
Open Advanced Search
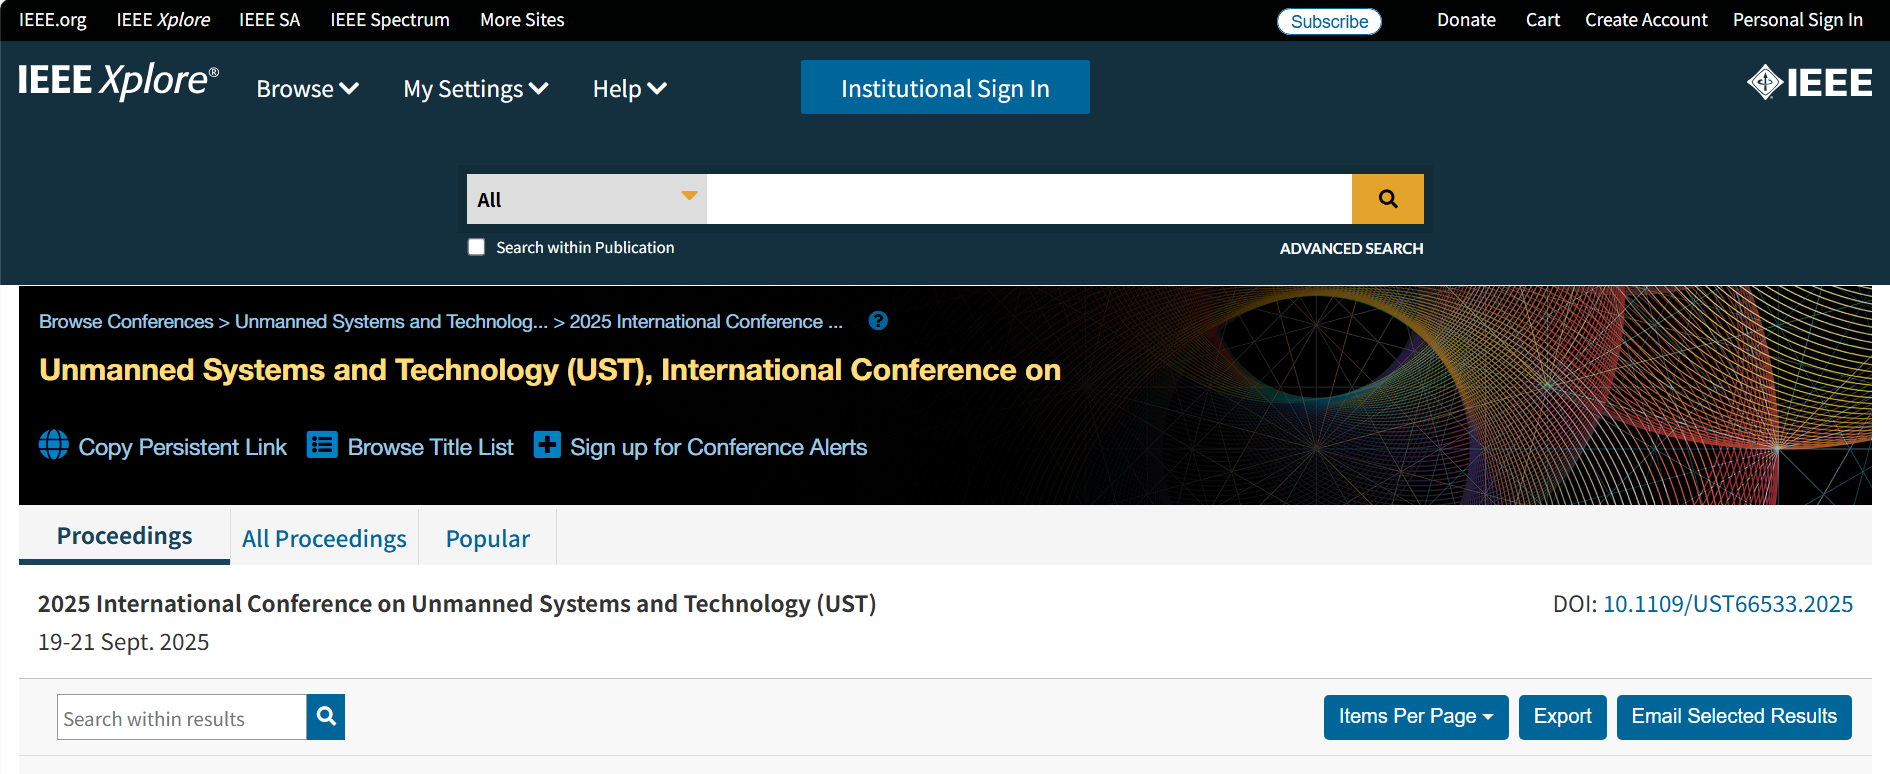1351,248
